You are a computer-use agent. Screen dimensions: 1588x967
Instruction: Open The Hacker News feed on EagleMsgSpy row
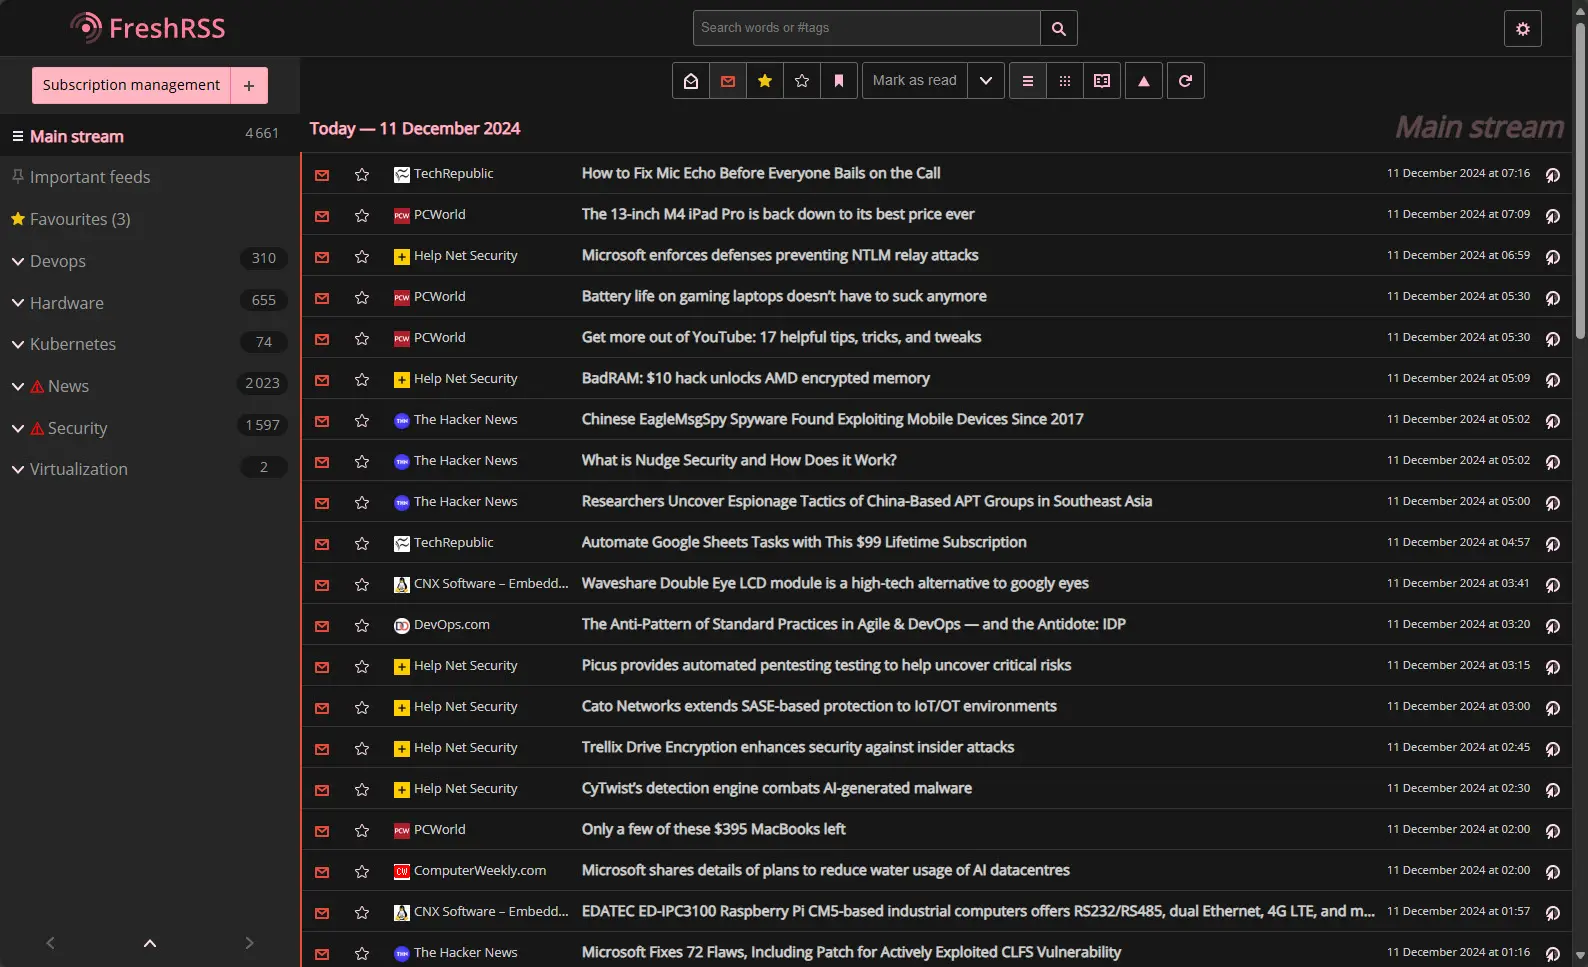pos(456,420)
